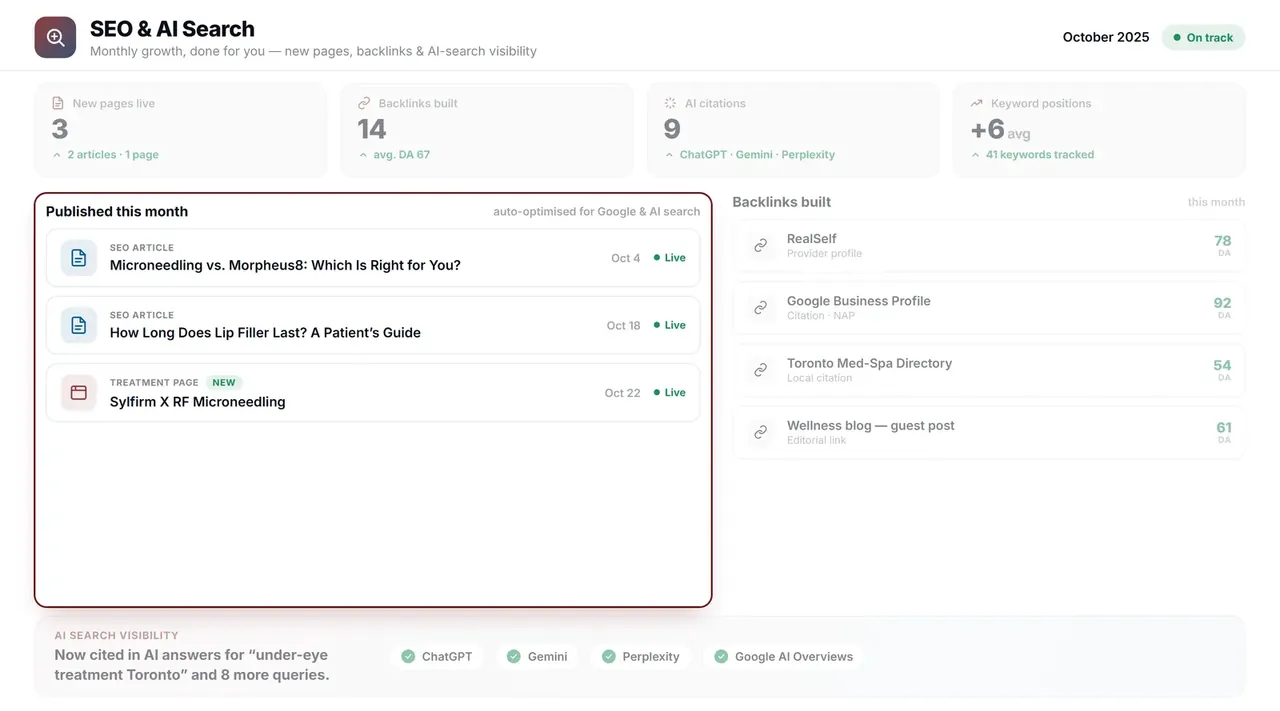Click the Toronto Med-Spa Directory link icon
The height and width of the screenshot is (711, 1280).
click(761, 370)
